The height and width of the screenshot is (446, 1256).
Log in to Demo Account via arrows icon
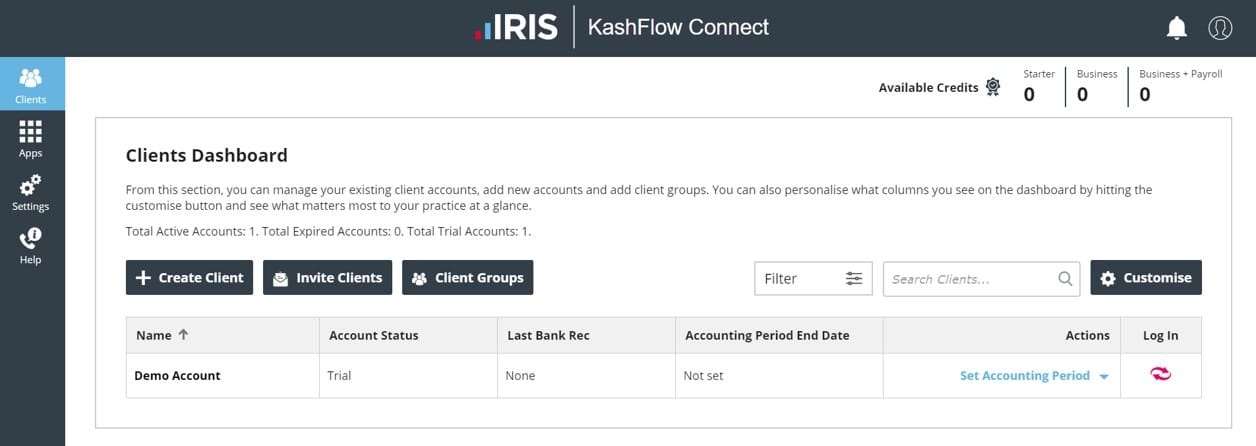[1160, 375]
